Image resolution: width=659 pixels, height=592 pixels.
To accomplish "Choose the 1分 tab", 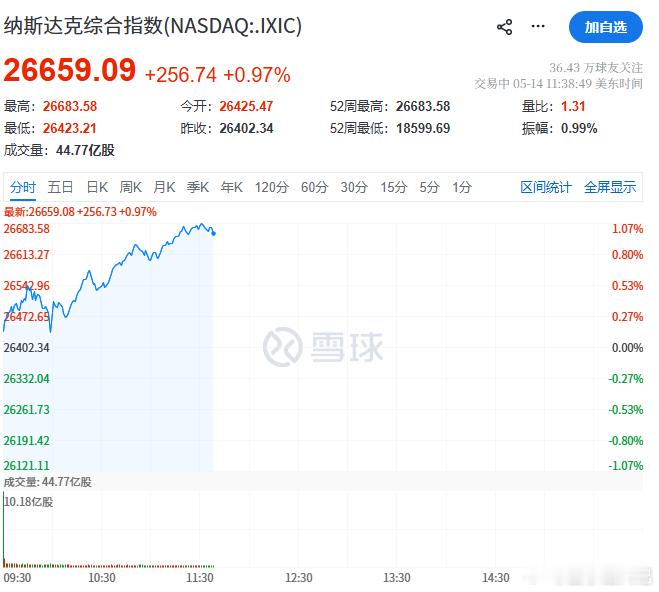I will tap(462, 187).
